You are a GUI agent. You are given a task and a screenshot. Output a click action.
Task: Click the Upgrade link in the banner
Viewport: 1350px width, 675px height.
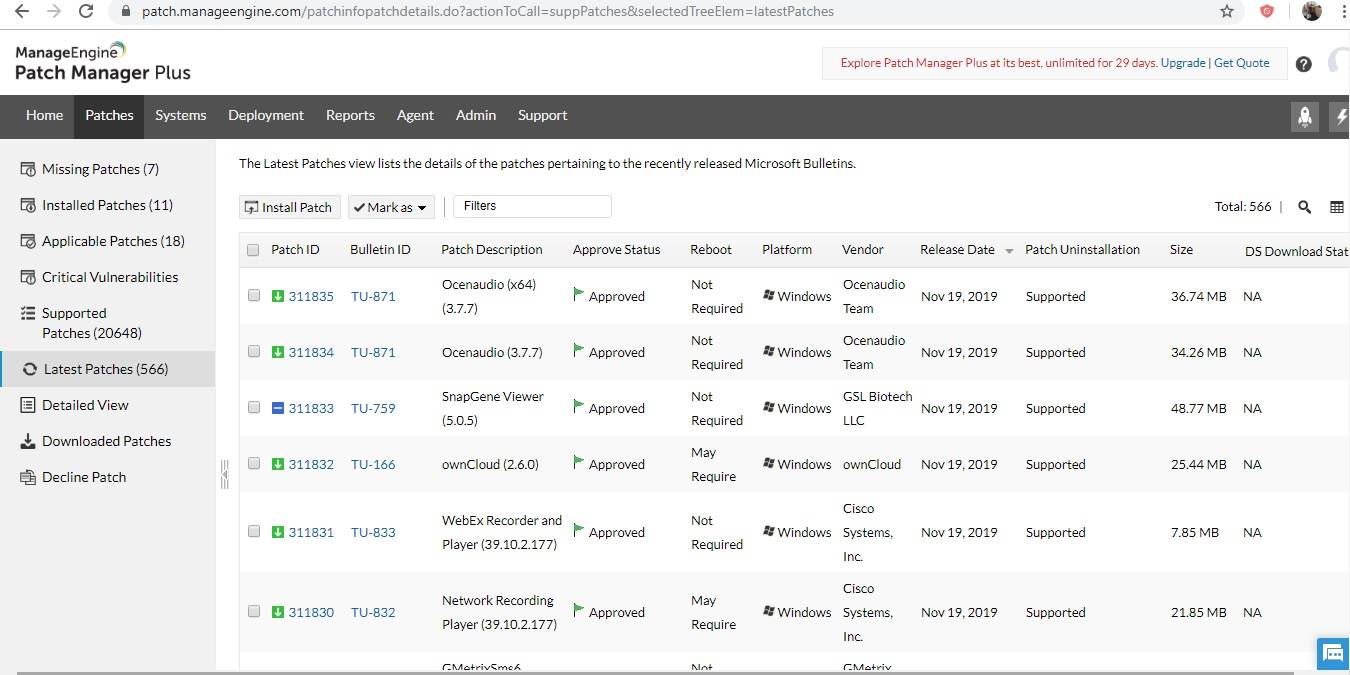(1183, 62)
